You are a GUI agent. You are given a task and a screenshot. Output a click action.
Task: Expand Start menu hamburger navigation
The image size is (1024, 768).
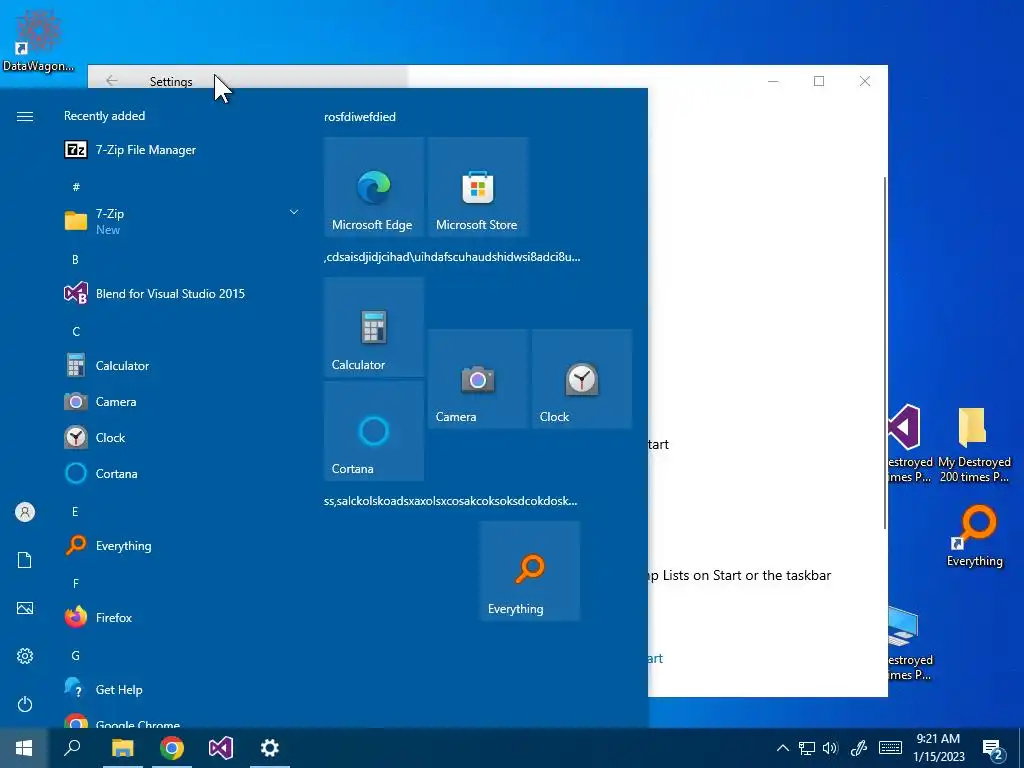point(25,116)
